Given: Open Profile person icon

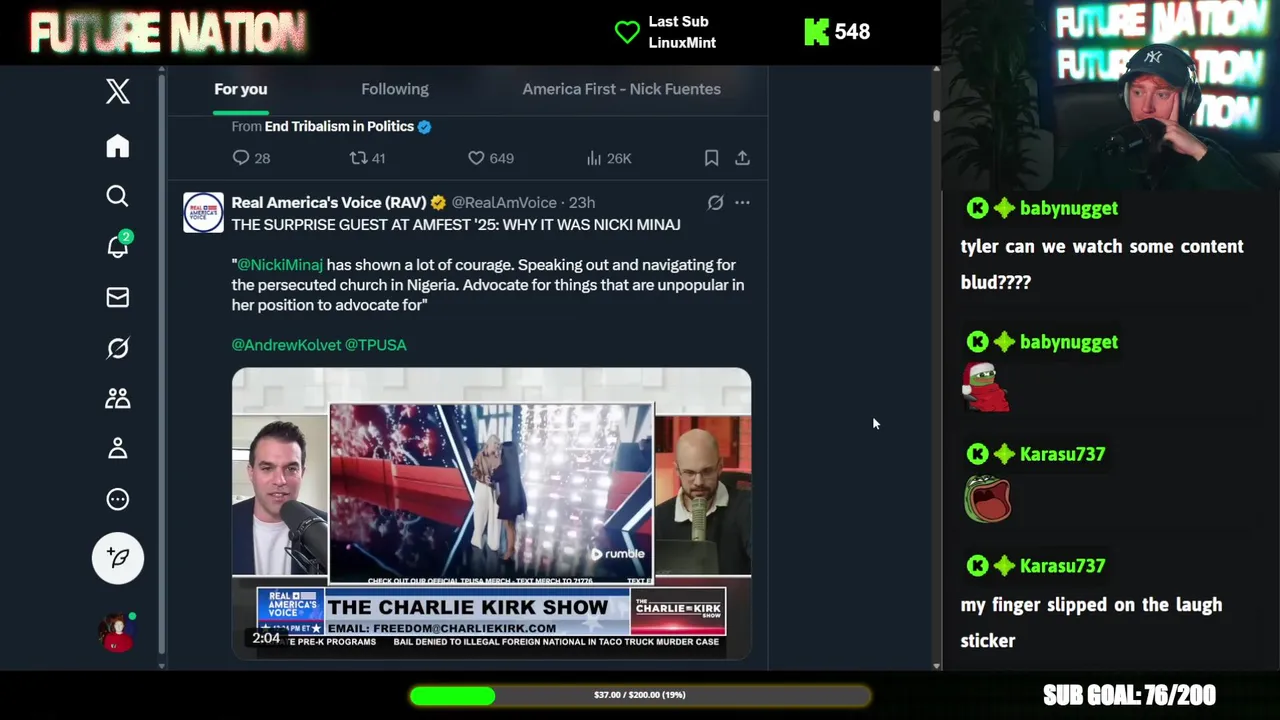Looking at the screenshot, I should click(x=118, y=448).
